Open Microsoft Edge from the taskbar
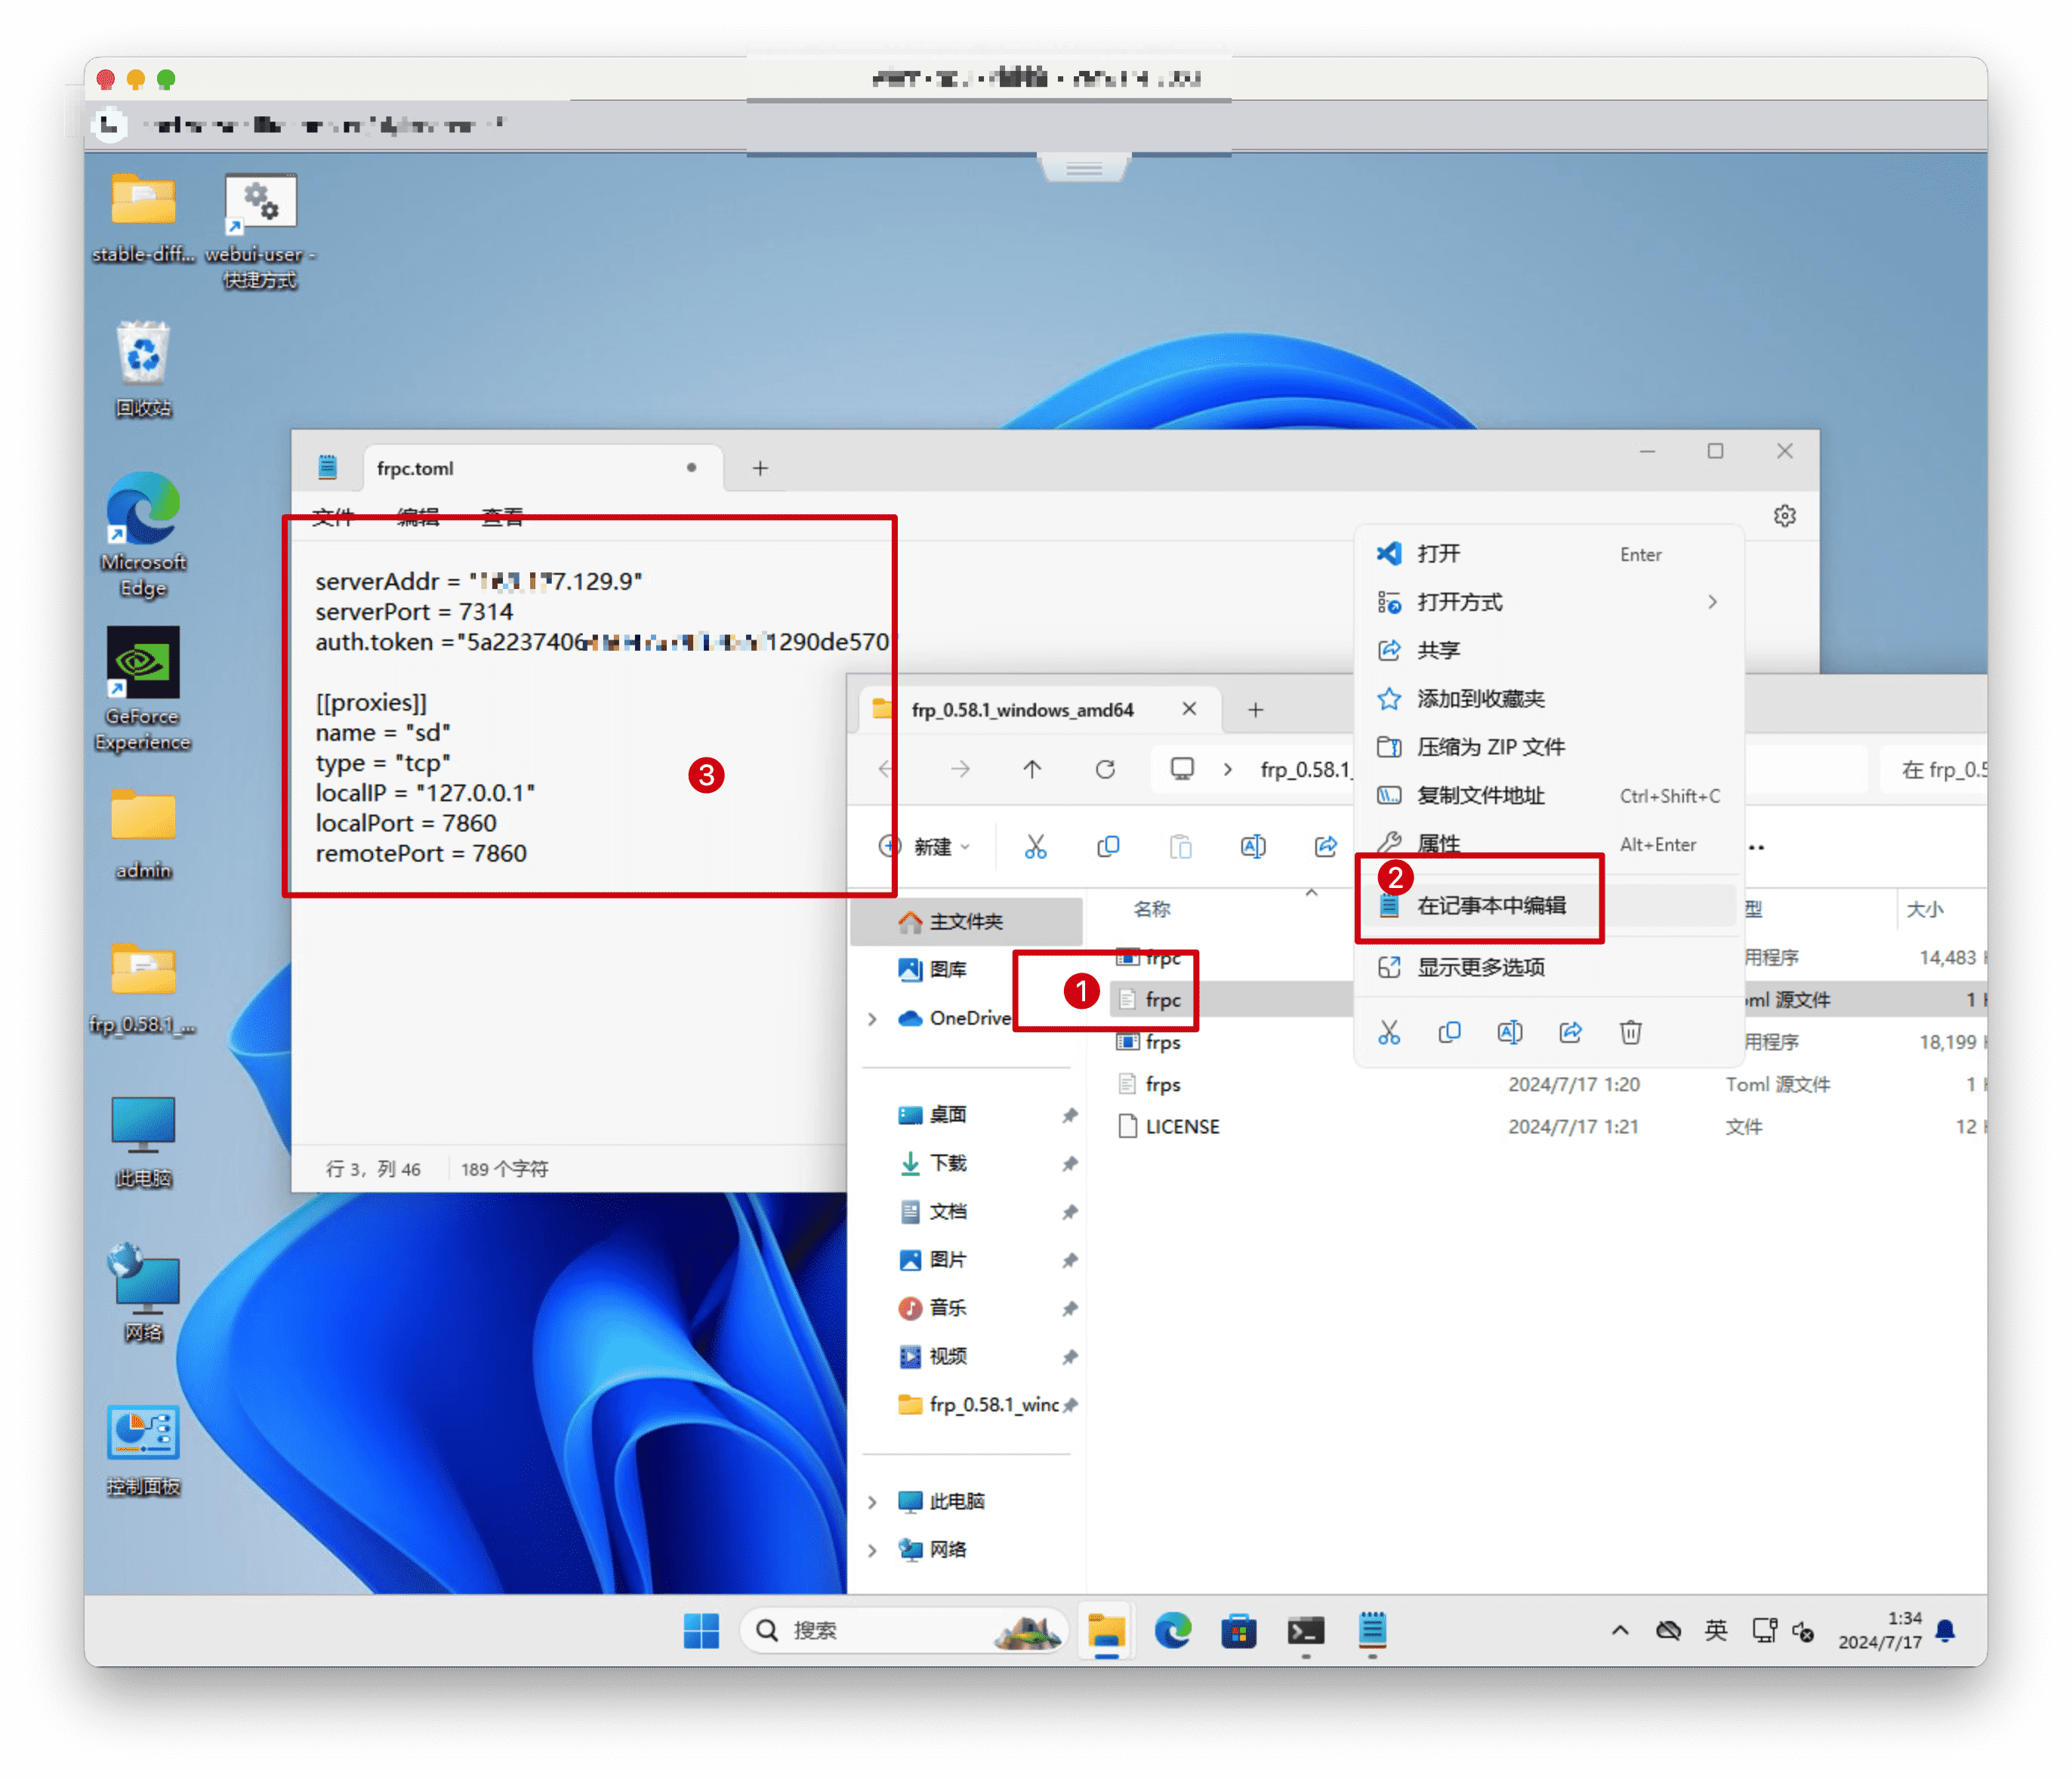The width and height of the screenshot is (2072, 1779). pos(1172,1631)
